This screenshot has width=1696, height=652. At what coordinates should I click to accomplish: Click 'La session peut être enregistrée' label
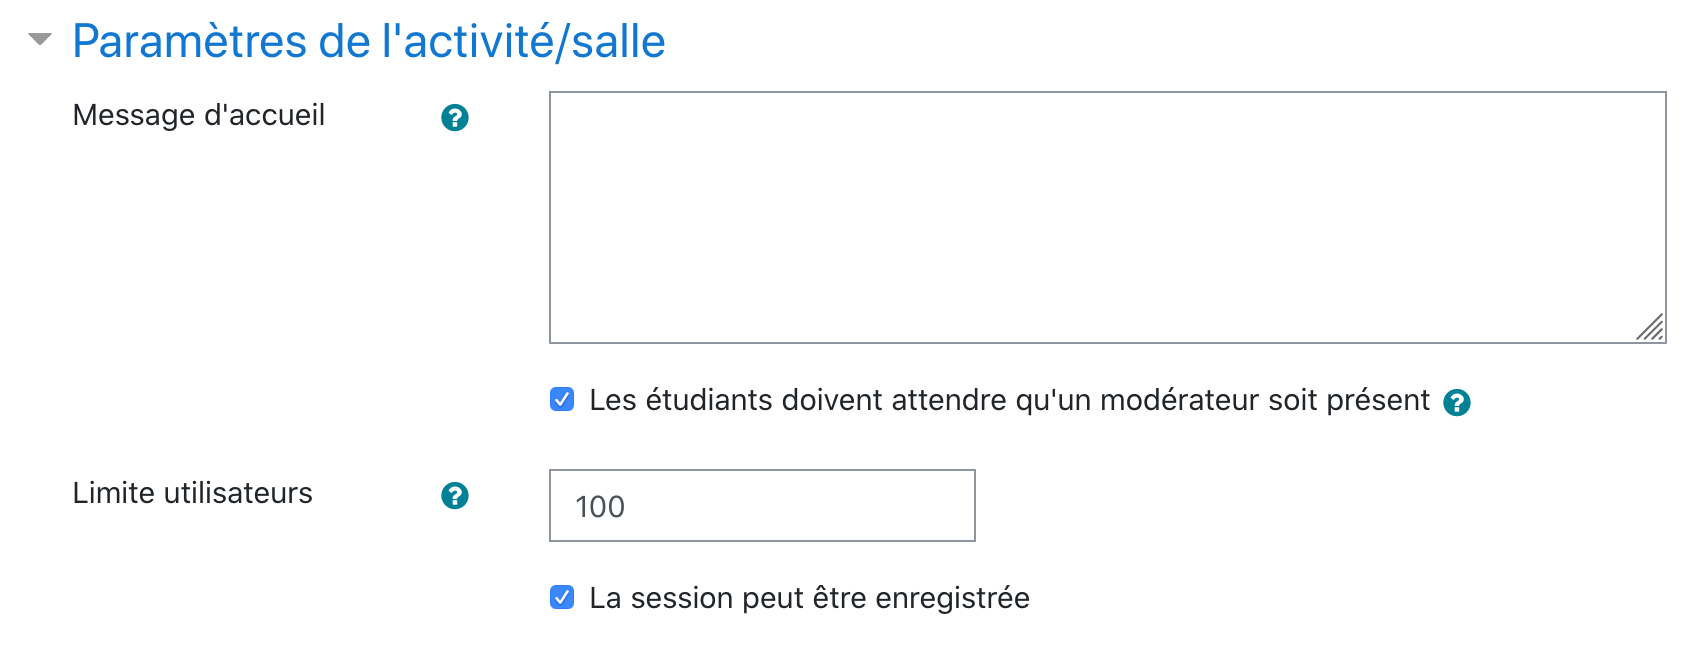[x=809, y=598]
